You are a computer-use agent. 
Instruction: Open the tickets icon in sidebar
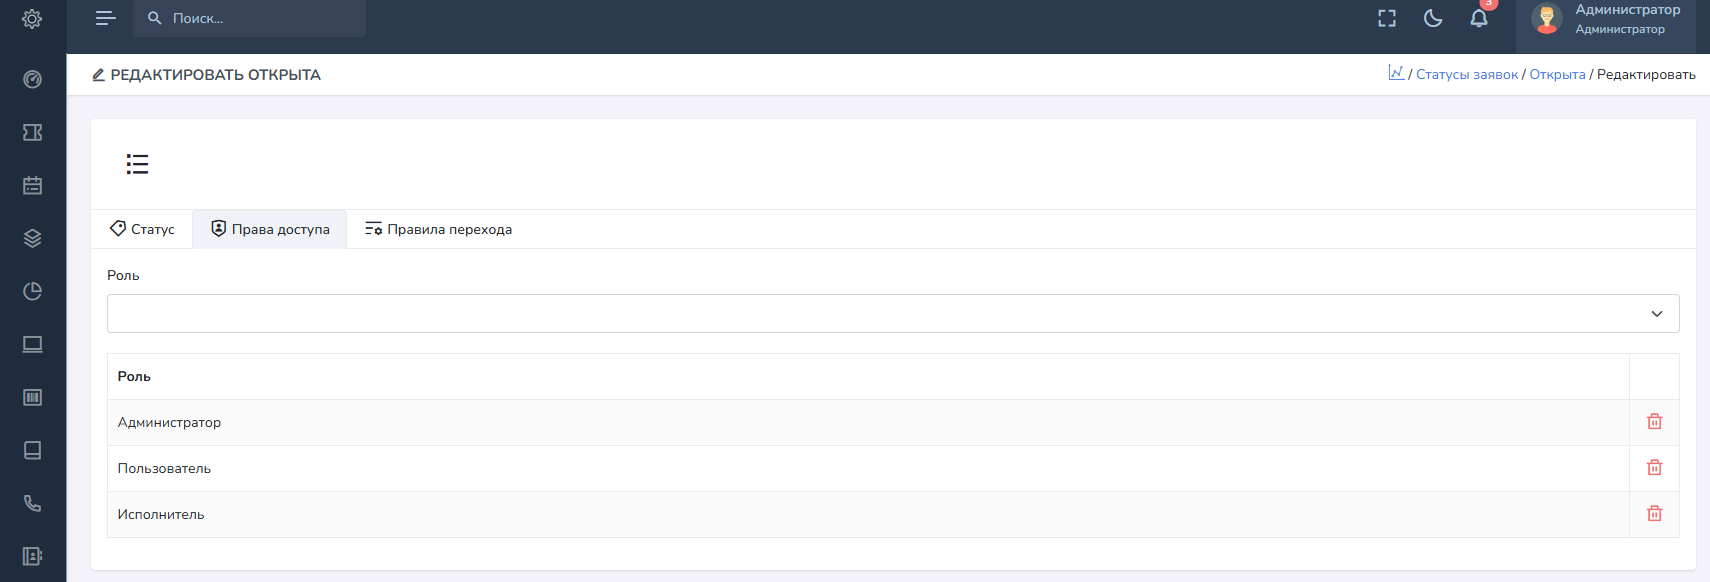32,133
